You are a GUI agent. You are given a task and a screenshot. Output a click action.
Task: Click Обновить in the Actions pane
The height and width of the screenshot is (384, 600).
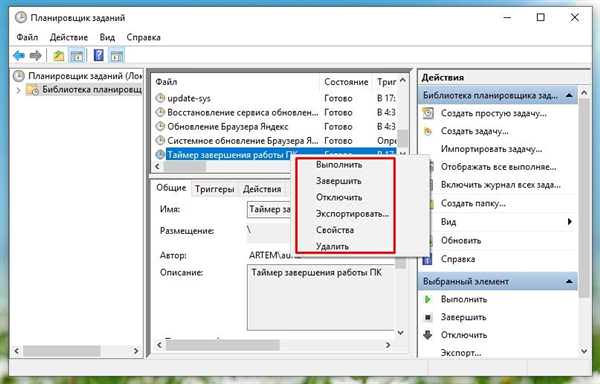461,241
